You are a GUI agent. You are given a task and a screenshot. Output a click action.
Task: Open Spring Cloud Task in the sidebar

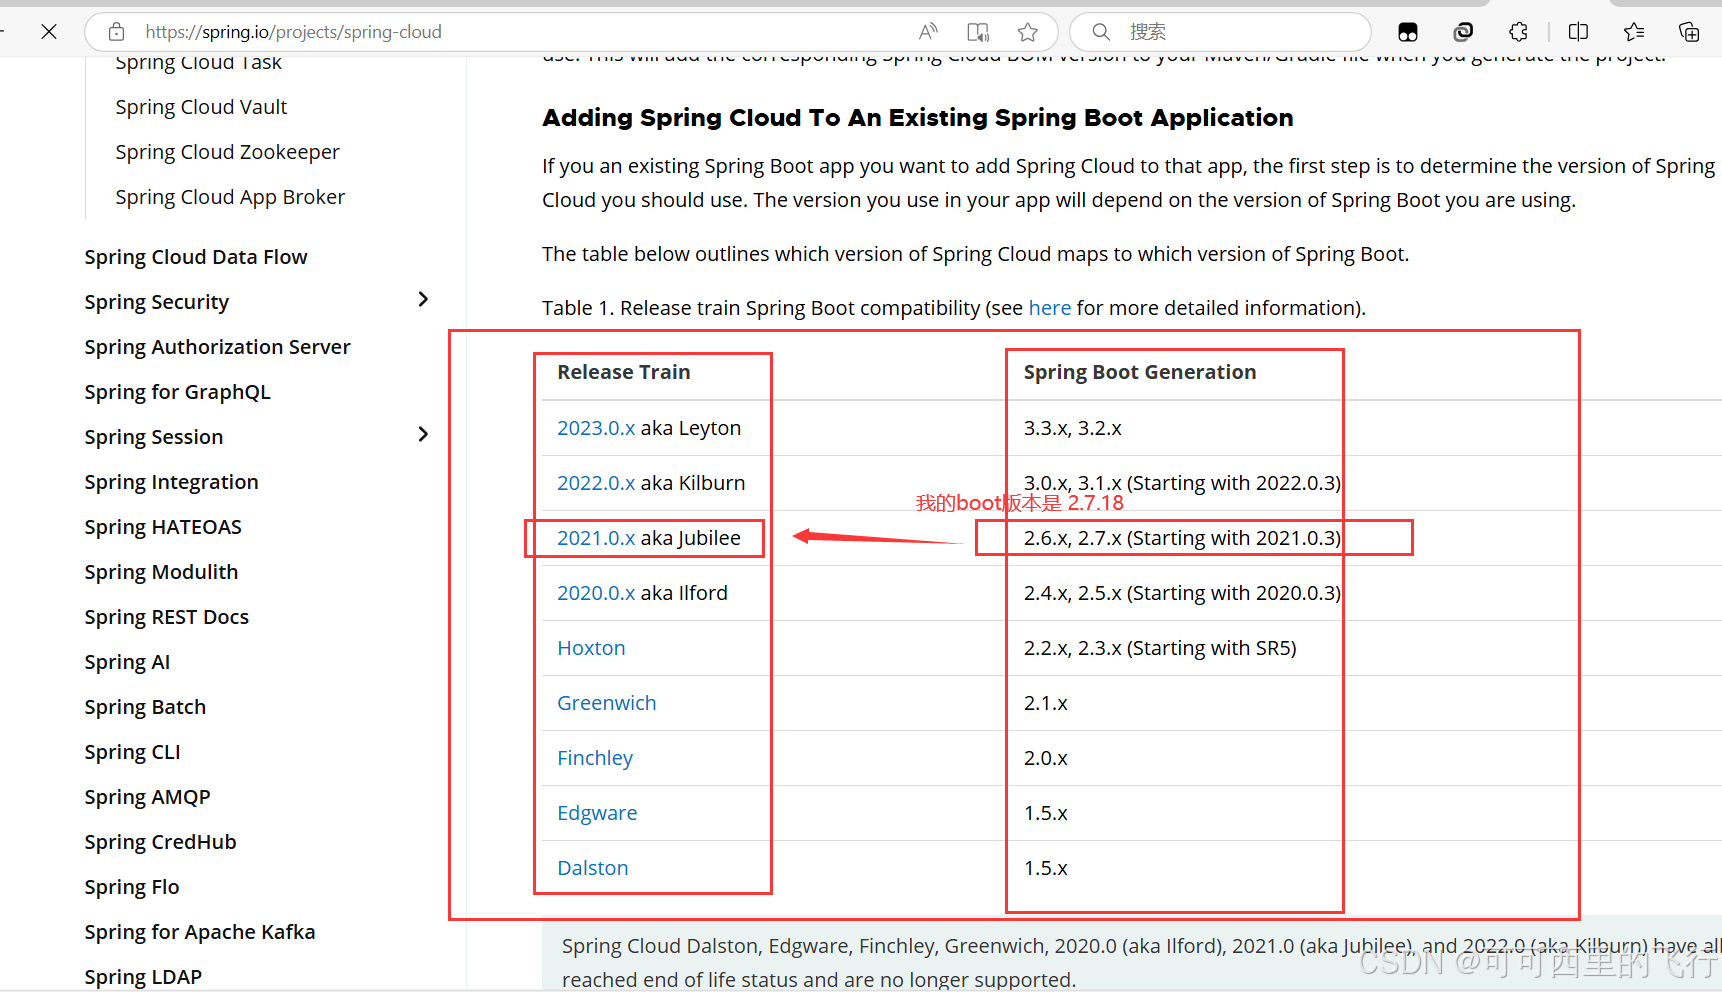(198, 63)
